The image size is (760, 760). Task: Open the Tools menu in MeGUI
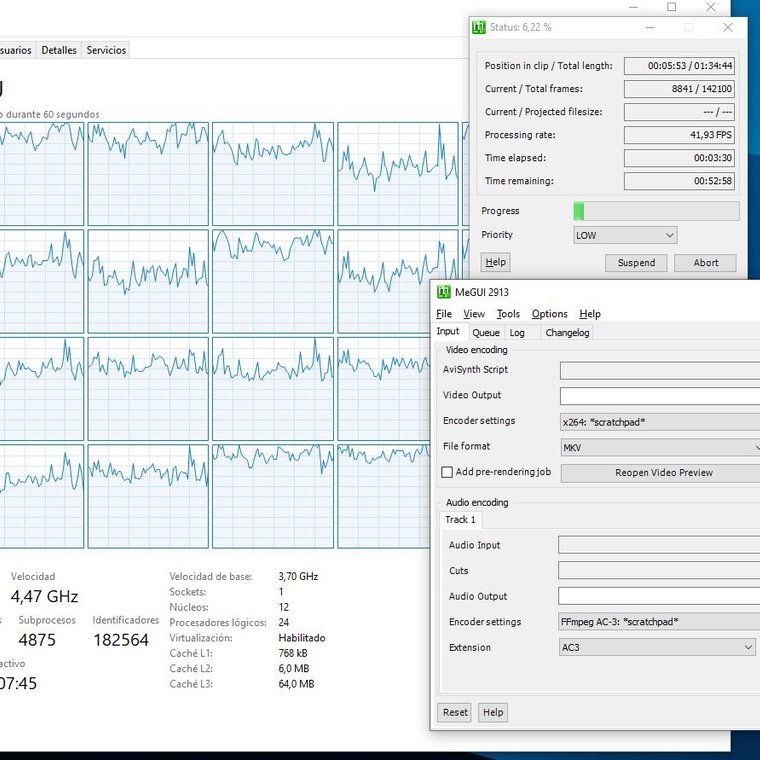[508, 314]
